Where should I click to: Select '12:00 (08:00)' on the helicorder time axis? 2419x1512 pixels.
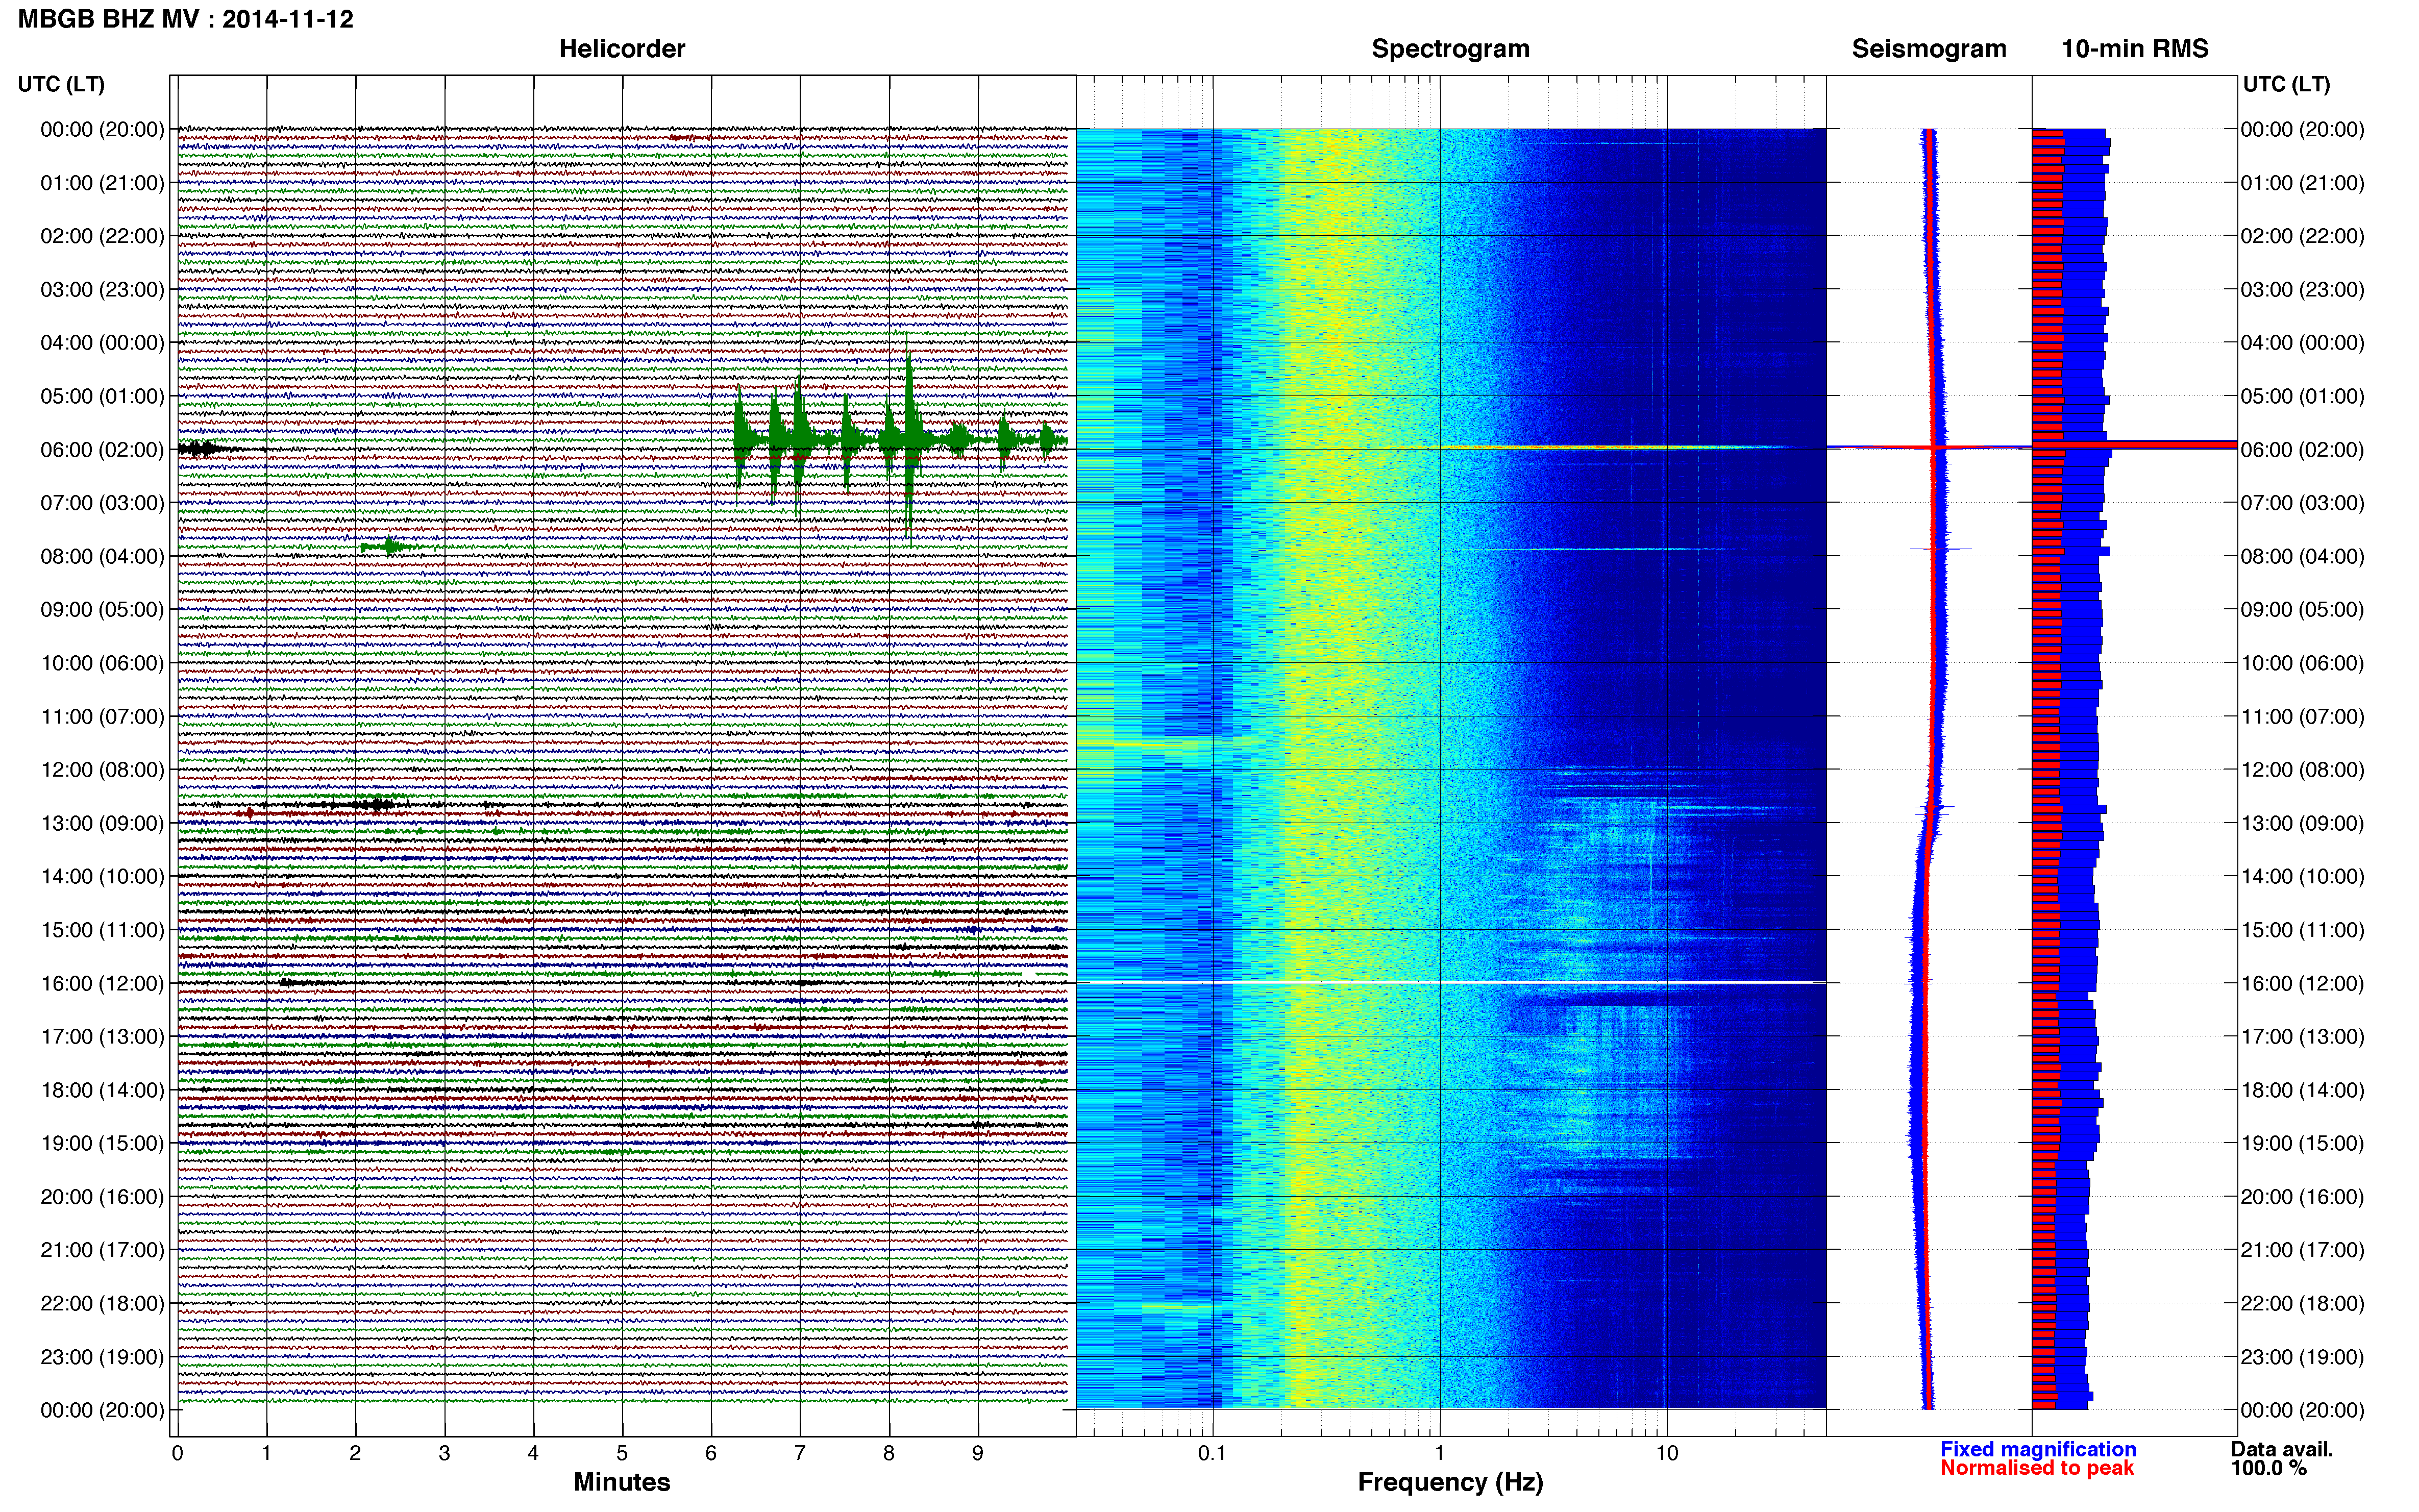coord(102,770)
